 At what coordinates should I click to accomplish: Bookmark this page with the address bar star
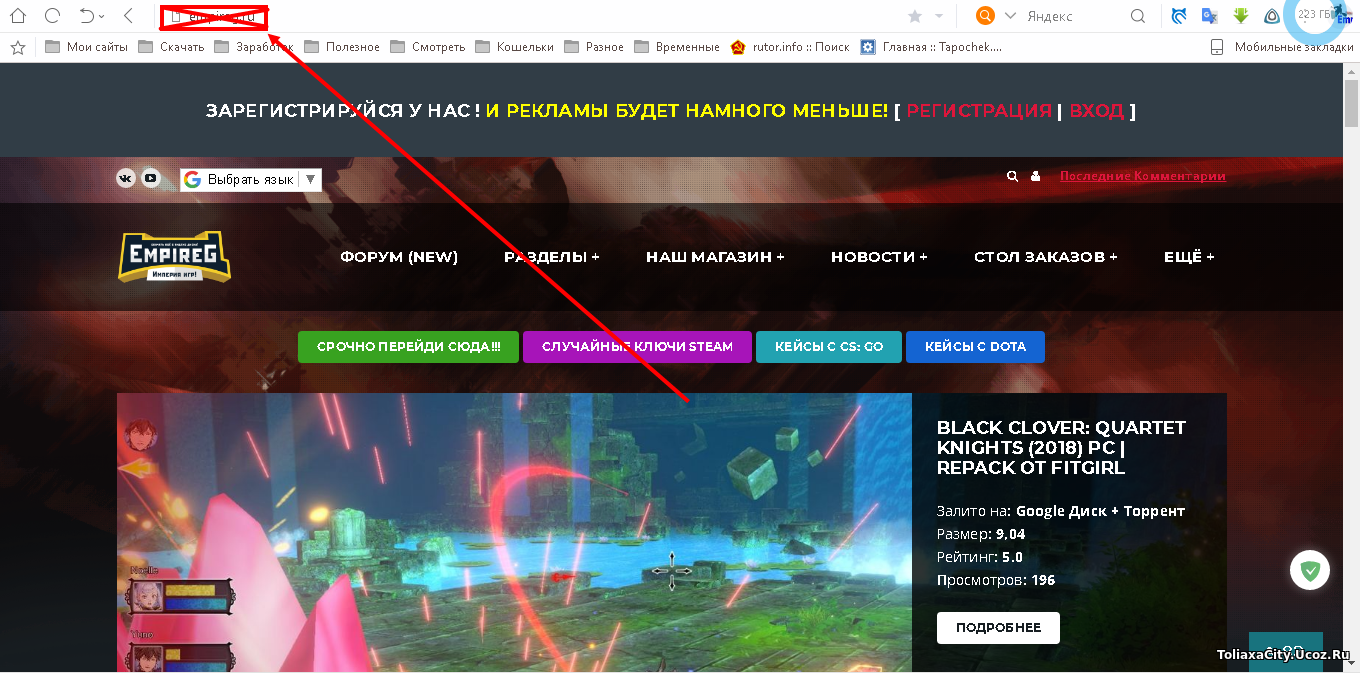click(914, 16)
